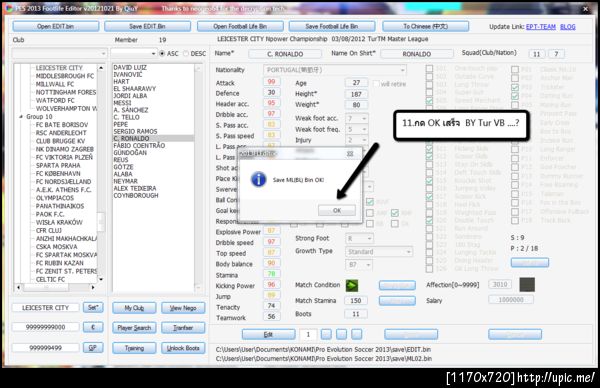Open the Growth Type dropdown
Screen dimensions: 600x388
379,251
